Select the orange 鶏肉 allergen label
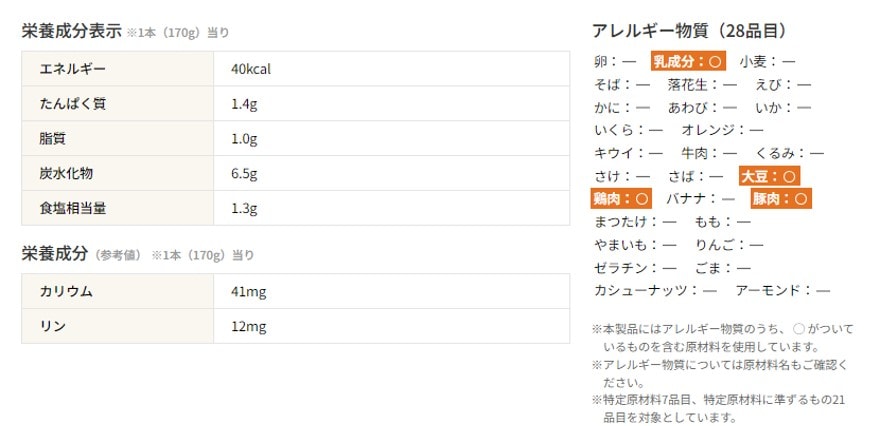Screen dimensions: 880x426 [x=621, y=199]
